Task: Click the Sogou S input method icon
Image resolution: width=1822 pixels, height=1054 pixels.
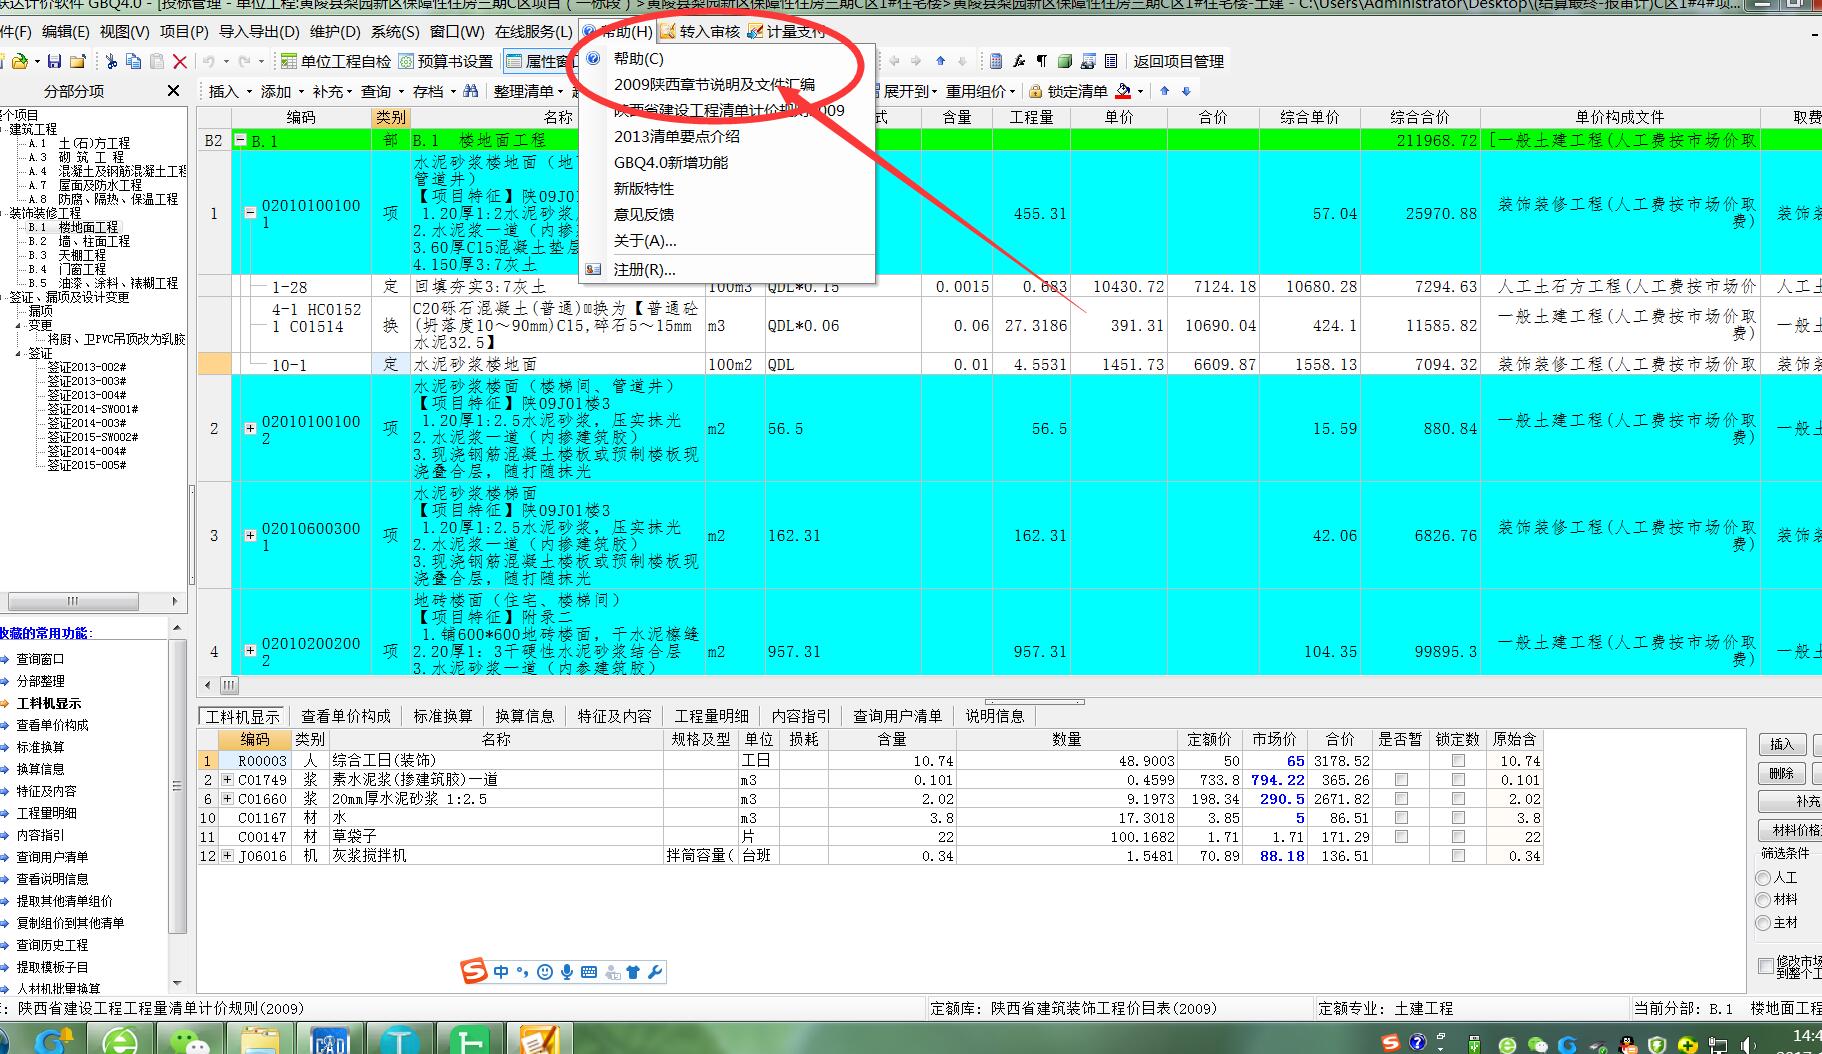Action: click(x=473, y=971)
